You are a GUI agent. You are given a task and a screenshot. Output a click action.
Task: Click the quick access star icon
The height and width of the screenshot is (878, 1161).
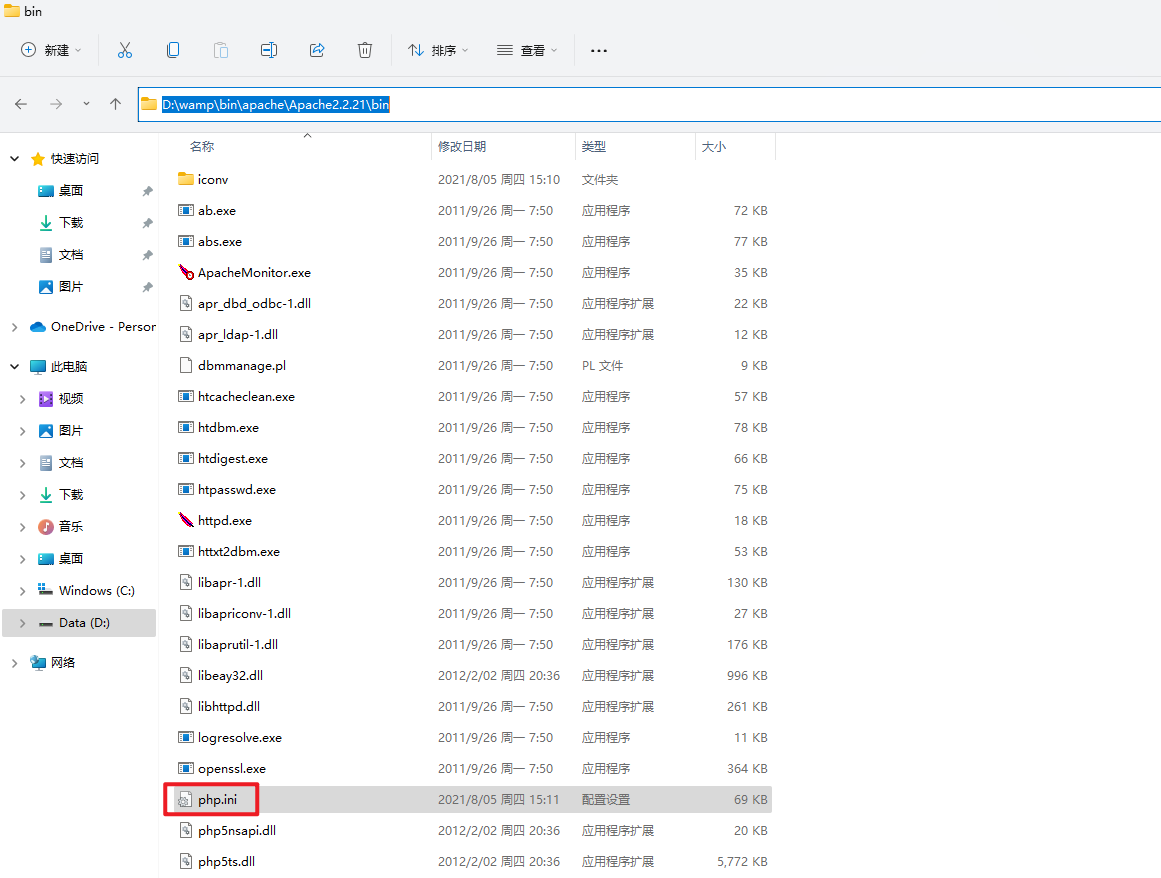(x=38, y=158)
